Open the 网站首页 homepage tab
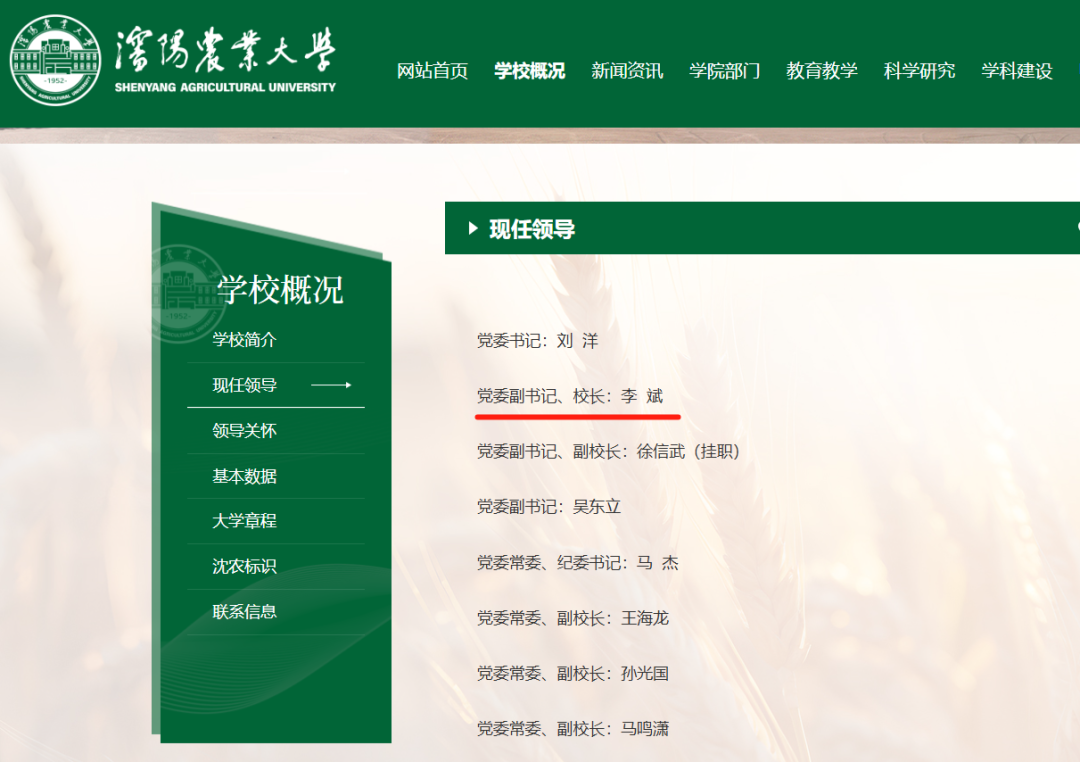Viewport: 1080px width, 762px height. click(x=433, y=72)
